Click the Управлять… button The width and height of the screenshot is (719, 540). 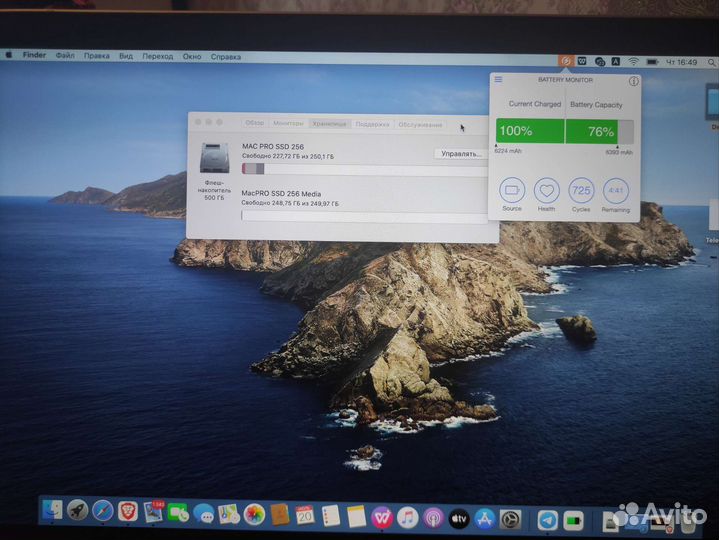[x=460, y=154]
